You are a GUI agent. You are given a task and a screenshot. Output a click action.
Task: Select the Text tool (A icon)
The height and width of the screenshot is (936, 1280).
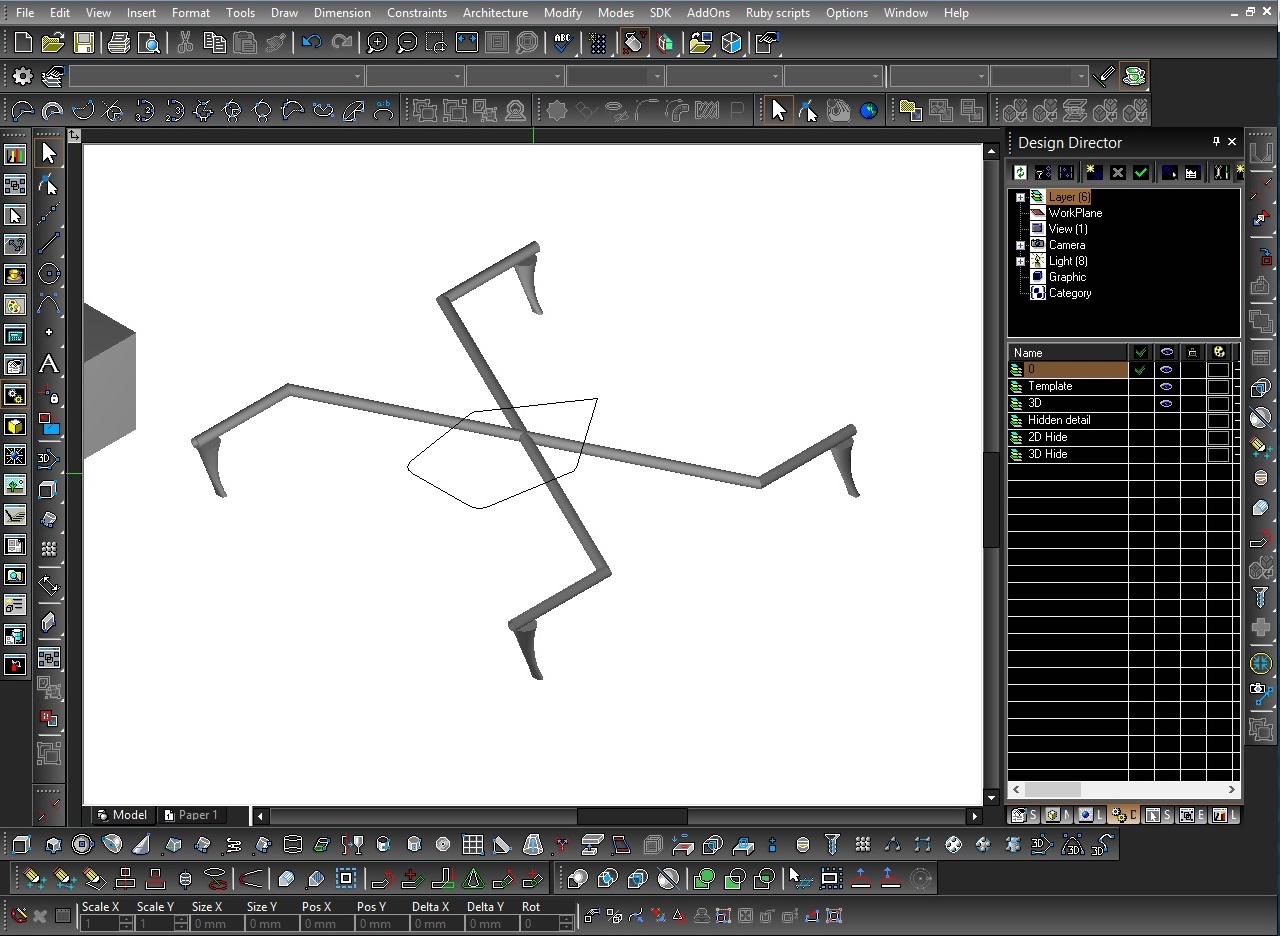(48, 365)
